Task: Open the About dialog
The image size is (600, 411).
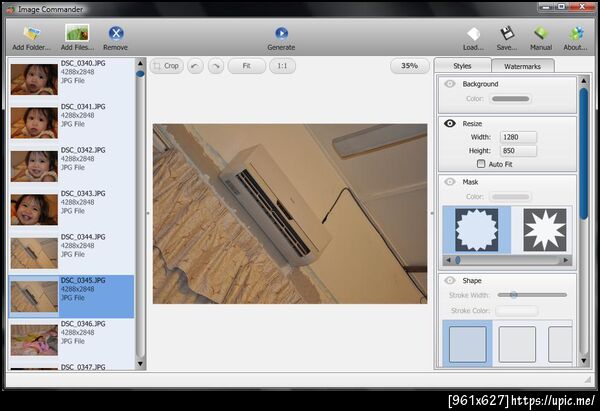Action: [575, 38]
